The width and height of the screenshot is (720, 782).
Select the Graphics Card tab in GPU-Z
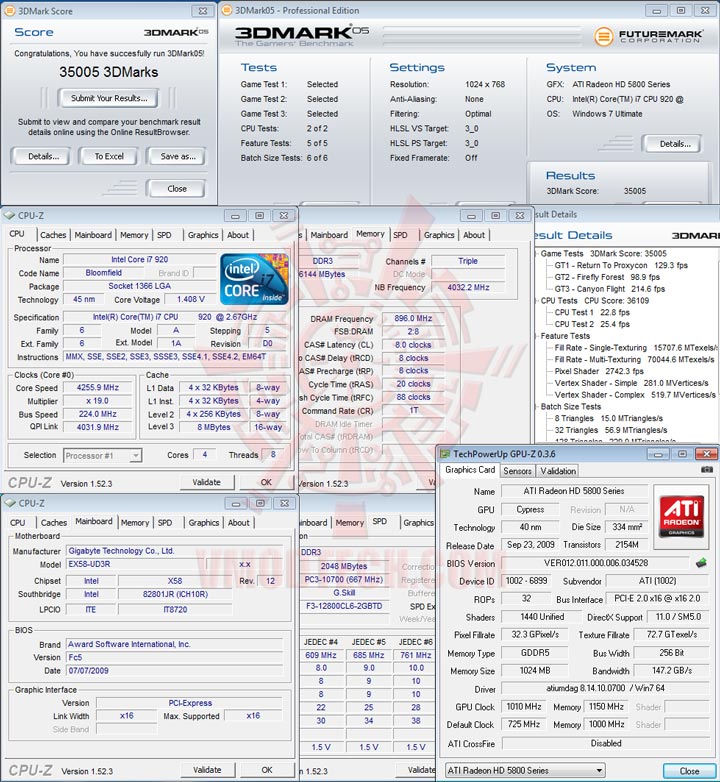(x=470, y=470)
